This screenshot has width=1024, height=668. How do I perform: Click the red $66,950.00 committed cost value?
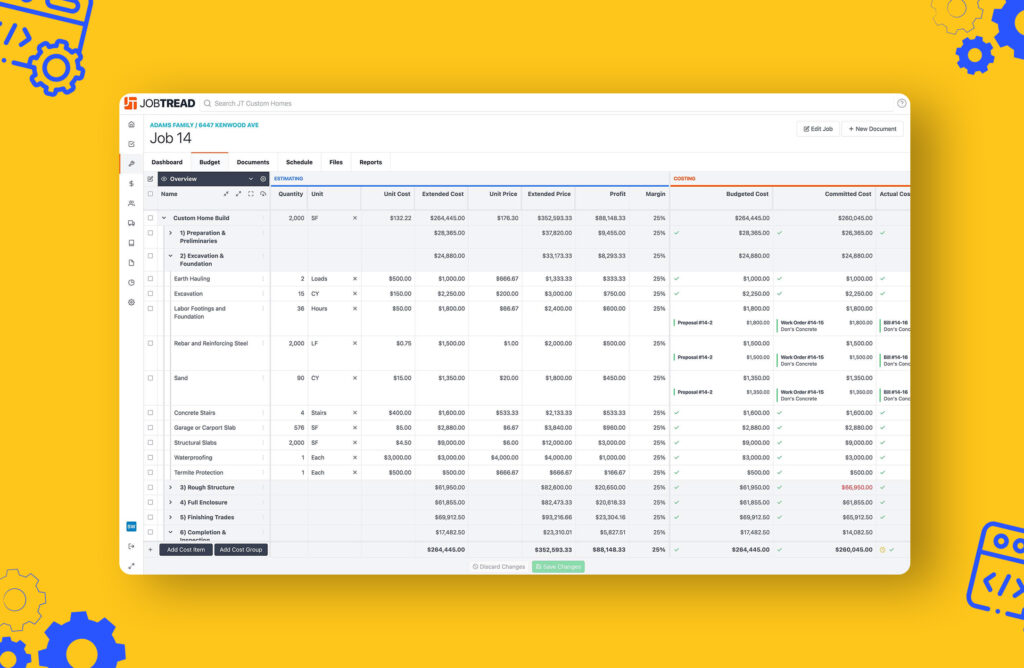pos(857,488)
